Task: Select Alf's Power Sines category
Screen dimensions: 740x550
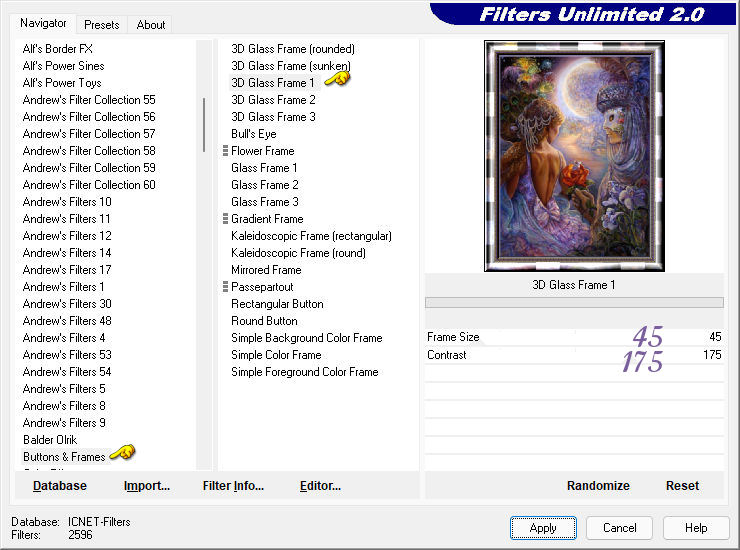Action: [x=63, y=66]
